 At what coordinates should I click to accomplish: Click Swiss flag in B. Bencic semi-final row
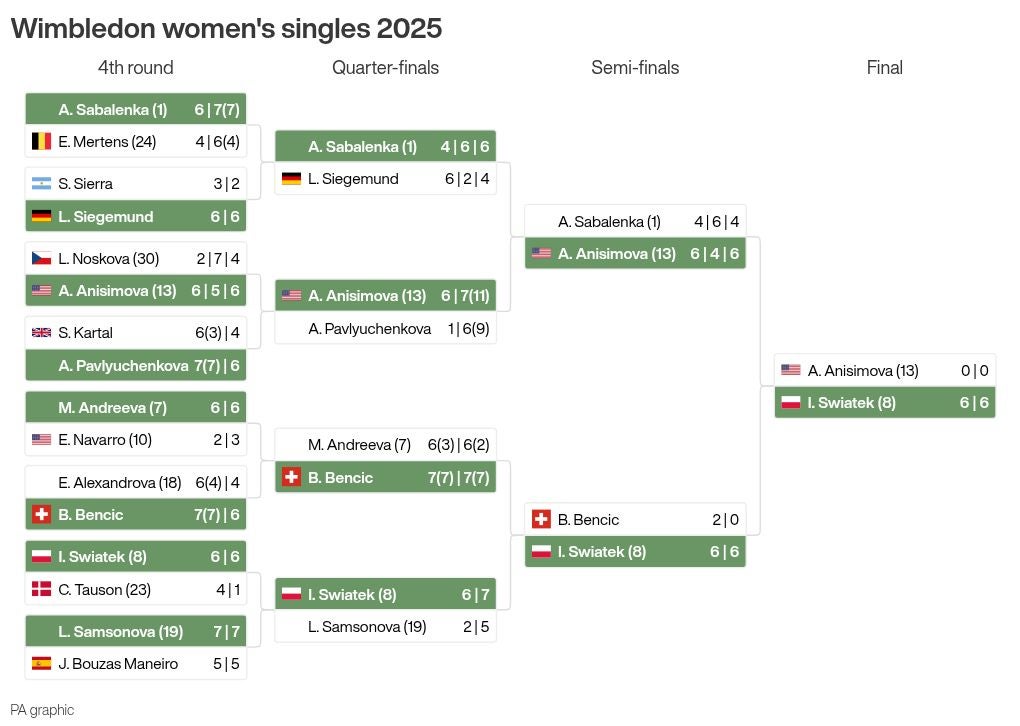click(x=541, y=519)
